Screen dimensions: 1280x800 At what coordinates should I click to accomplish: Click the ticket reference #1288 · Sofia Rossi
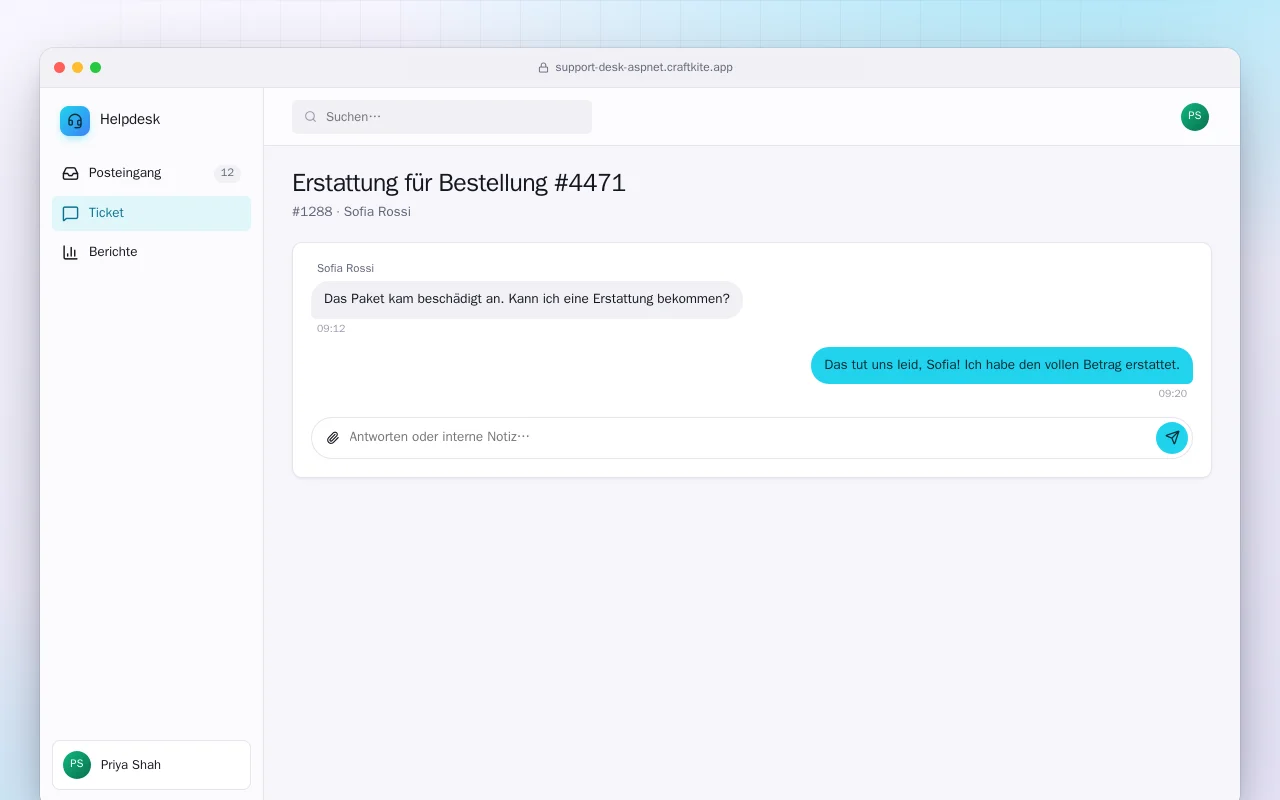point(351,212)
